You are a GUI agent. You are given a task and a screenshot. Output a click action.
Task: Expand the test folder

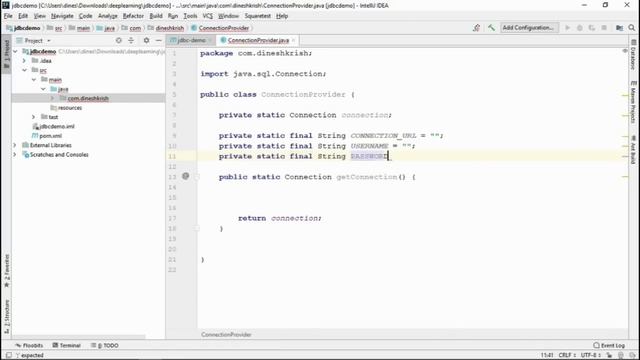(34, 117)
